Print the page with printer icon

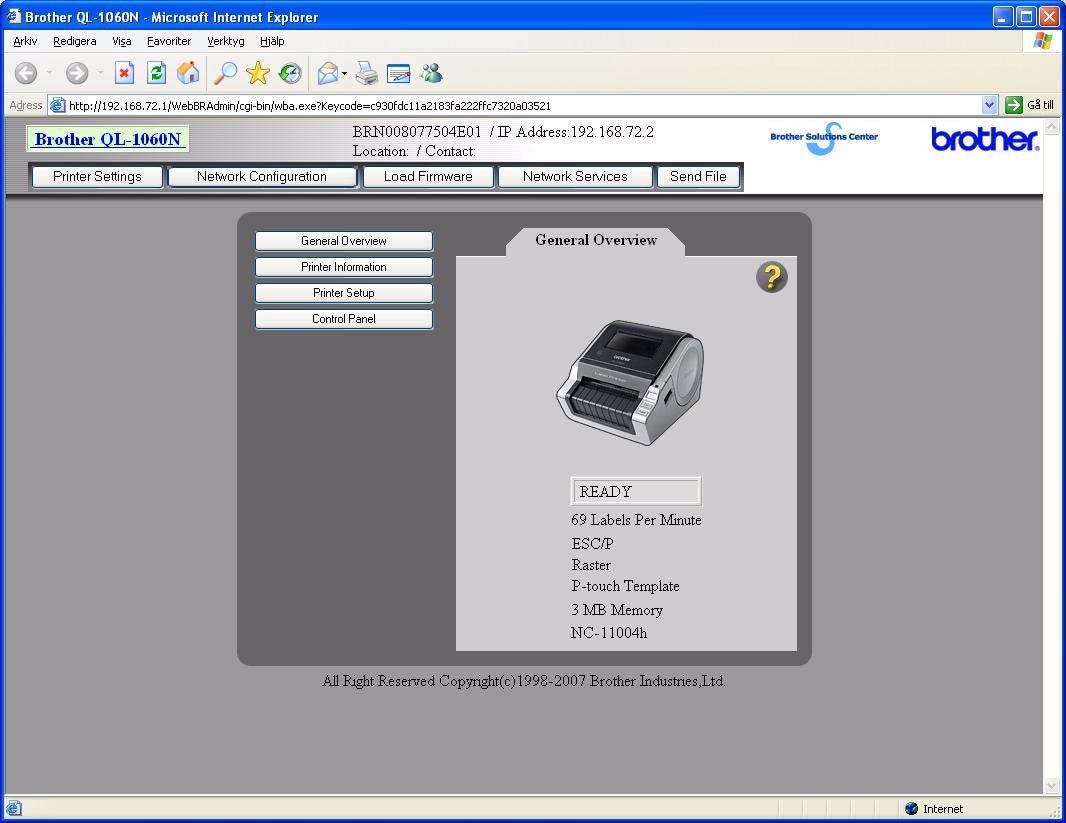click(x=367, y=73)
